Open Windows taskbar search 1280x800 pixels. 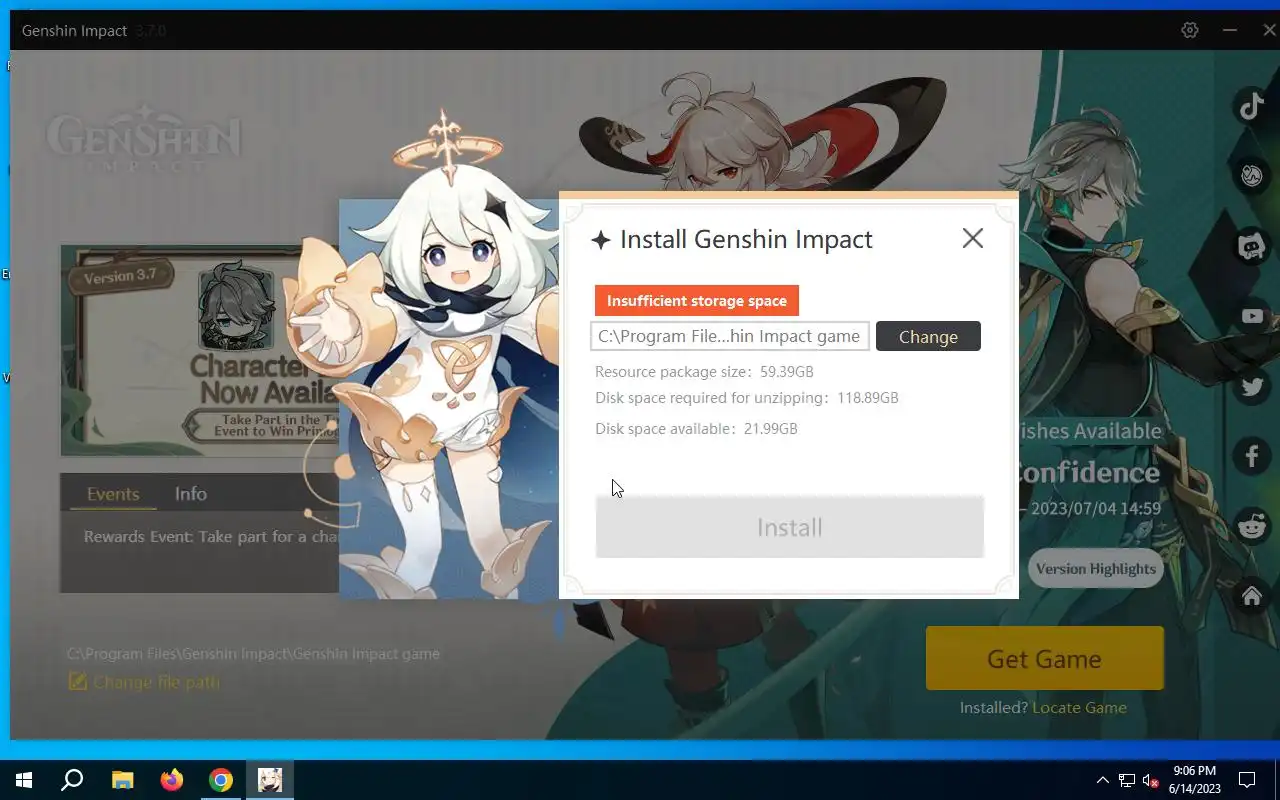[72, 780]
